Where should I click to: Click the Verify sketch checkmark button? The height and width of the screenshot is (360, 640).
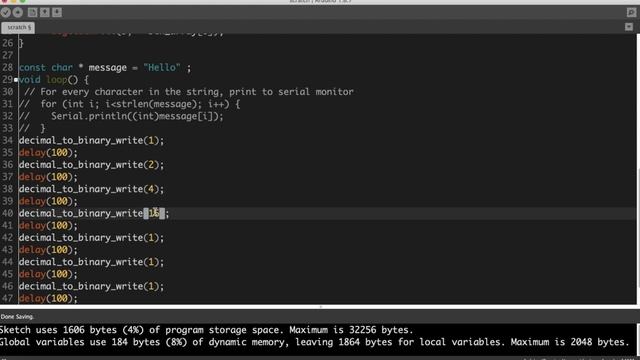pos(6,12)
